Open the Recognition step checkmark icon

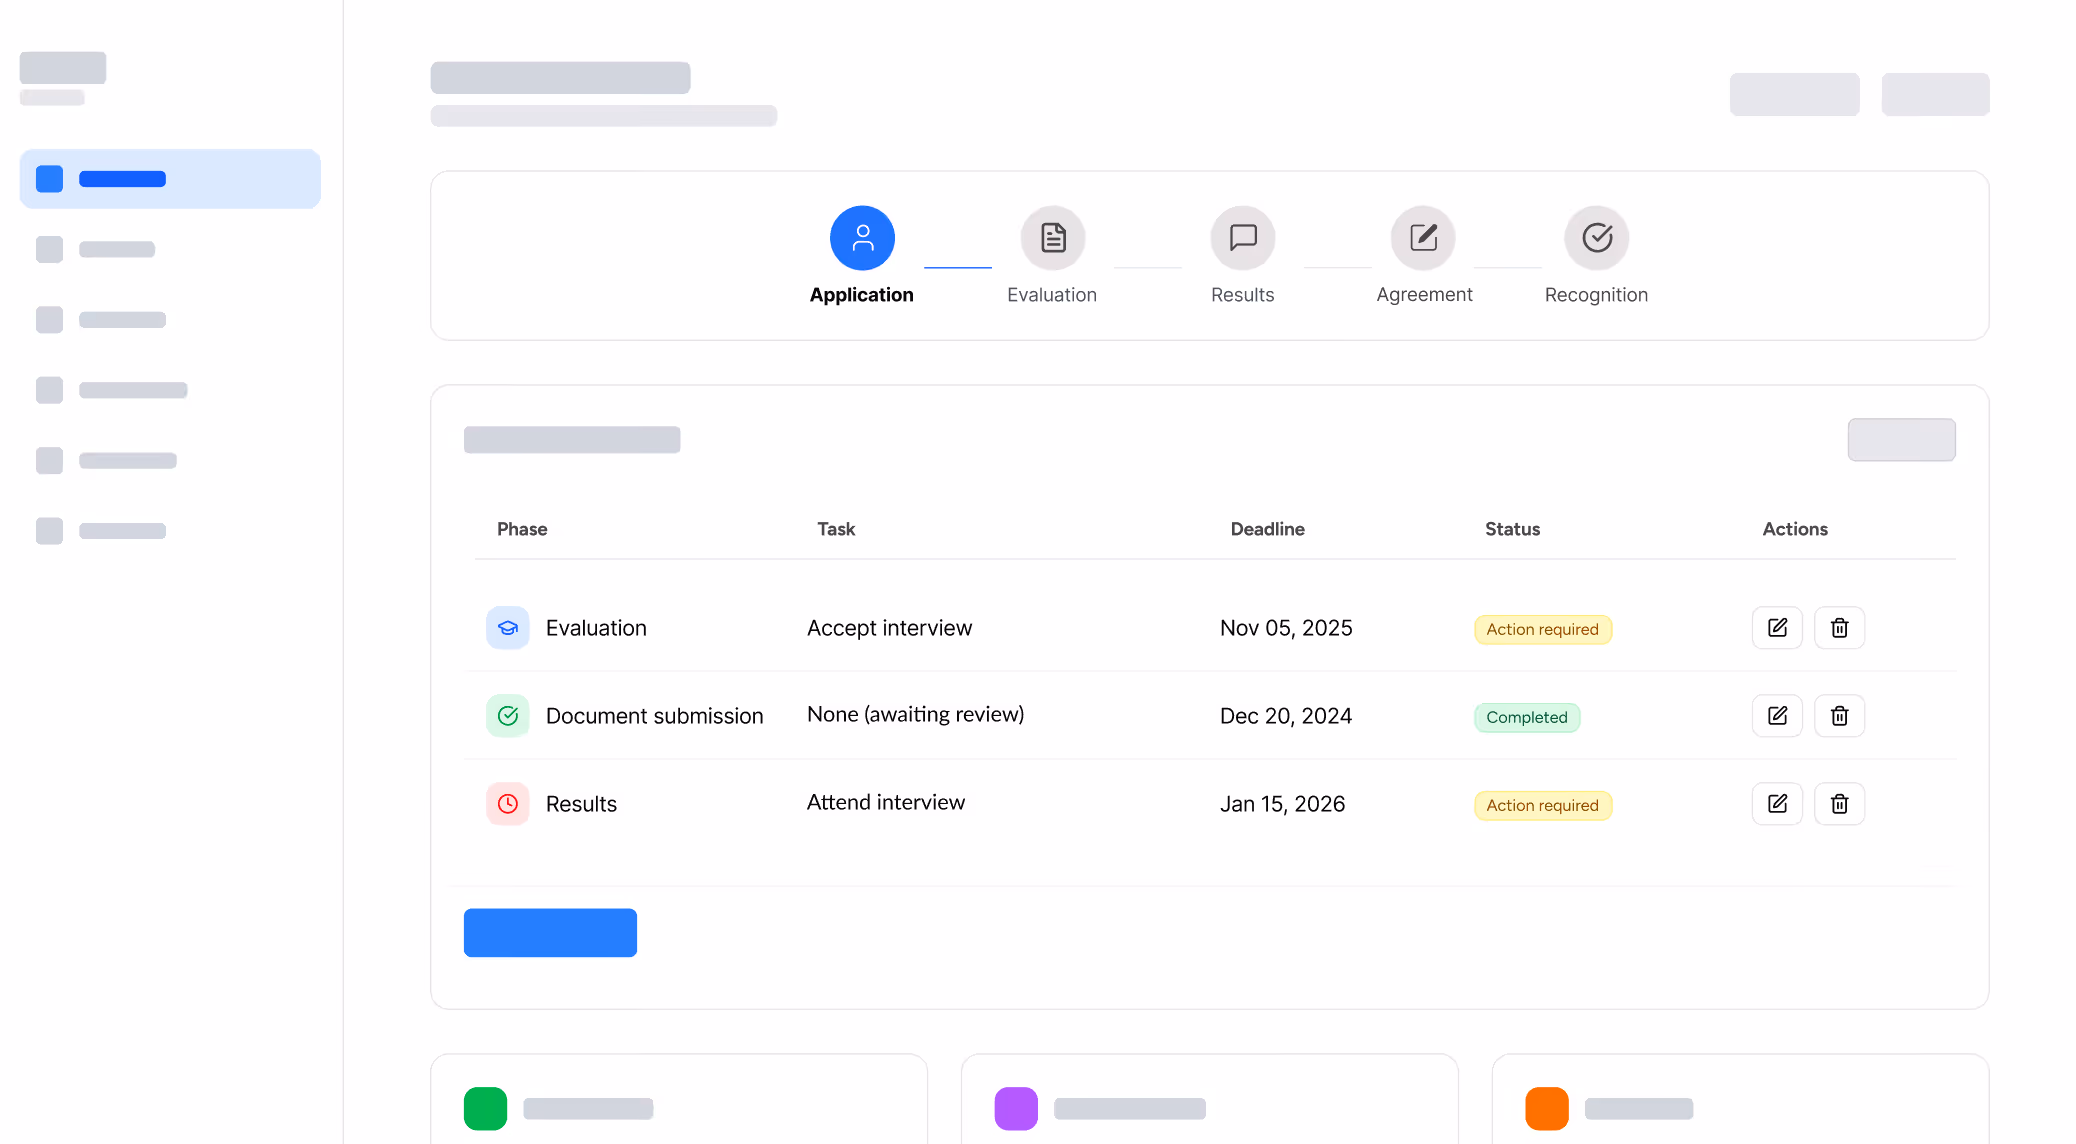click(x=1597, y=238)
